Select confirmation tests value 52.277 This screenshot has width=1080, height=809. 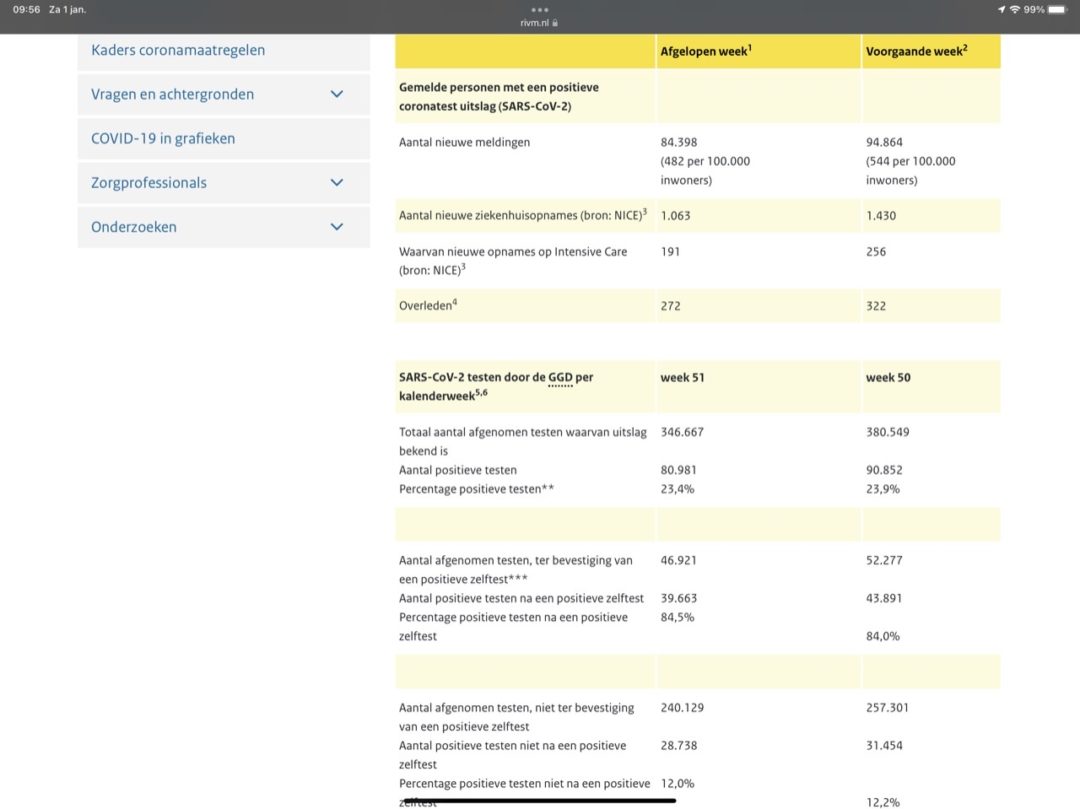pyautogui.click(x=884, y=560)
